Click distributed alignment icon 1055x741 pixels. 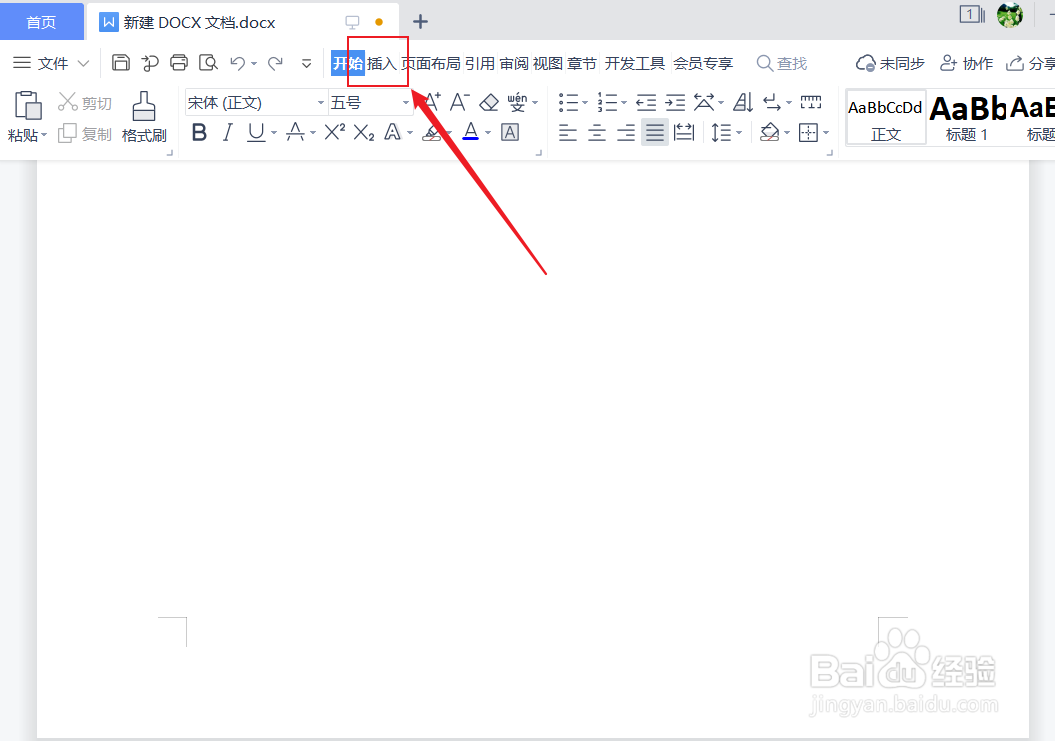(x=684, y=133)
